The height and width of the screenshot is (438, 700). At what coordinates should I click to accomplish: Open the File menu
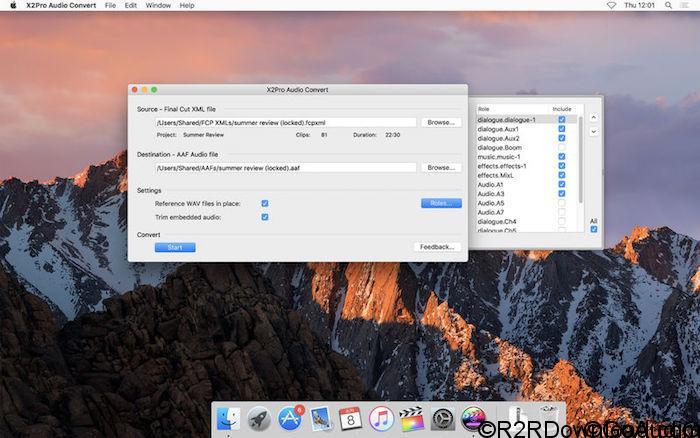tap(110, 5)
